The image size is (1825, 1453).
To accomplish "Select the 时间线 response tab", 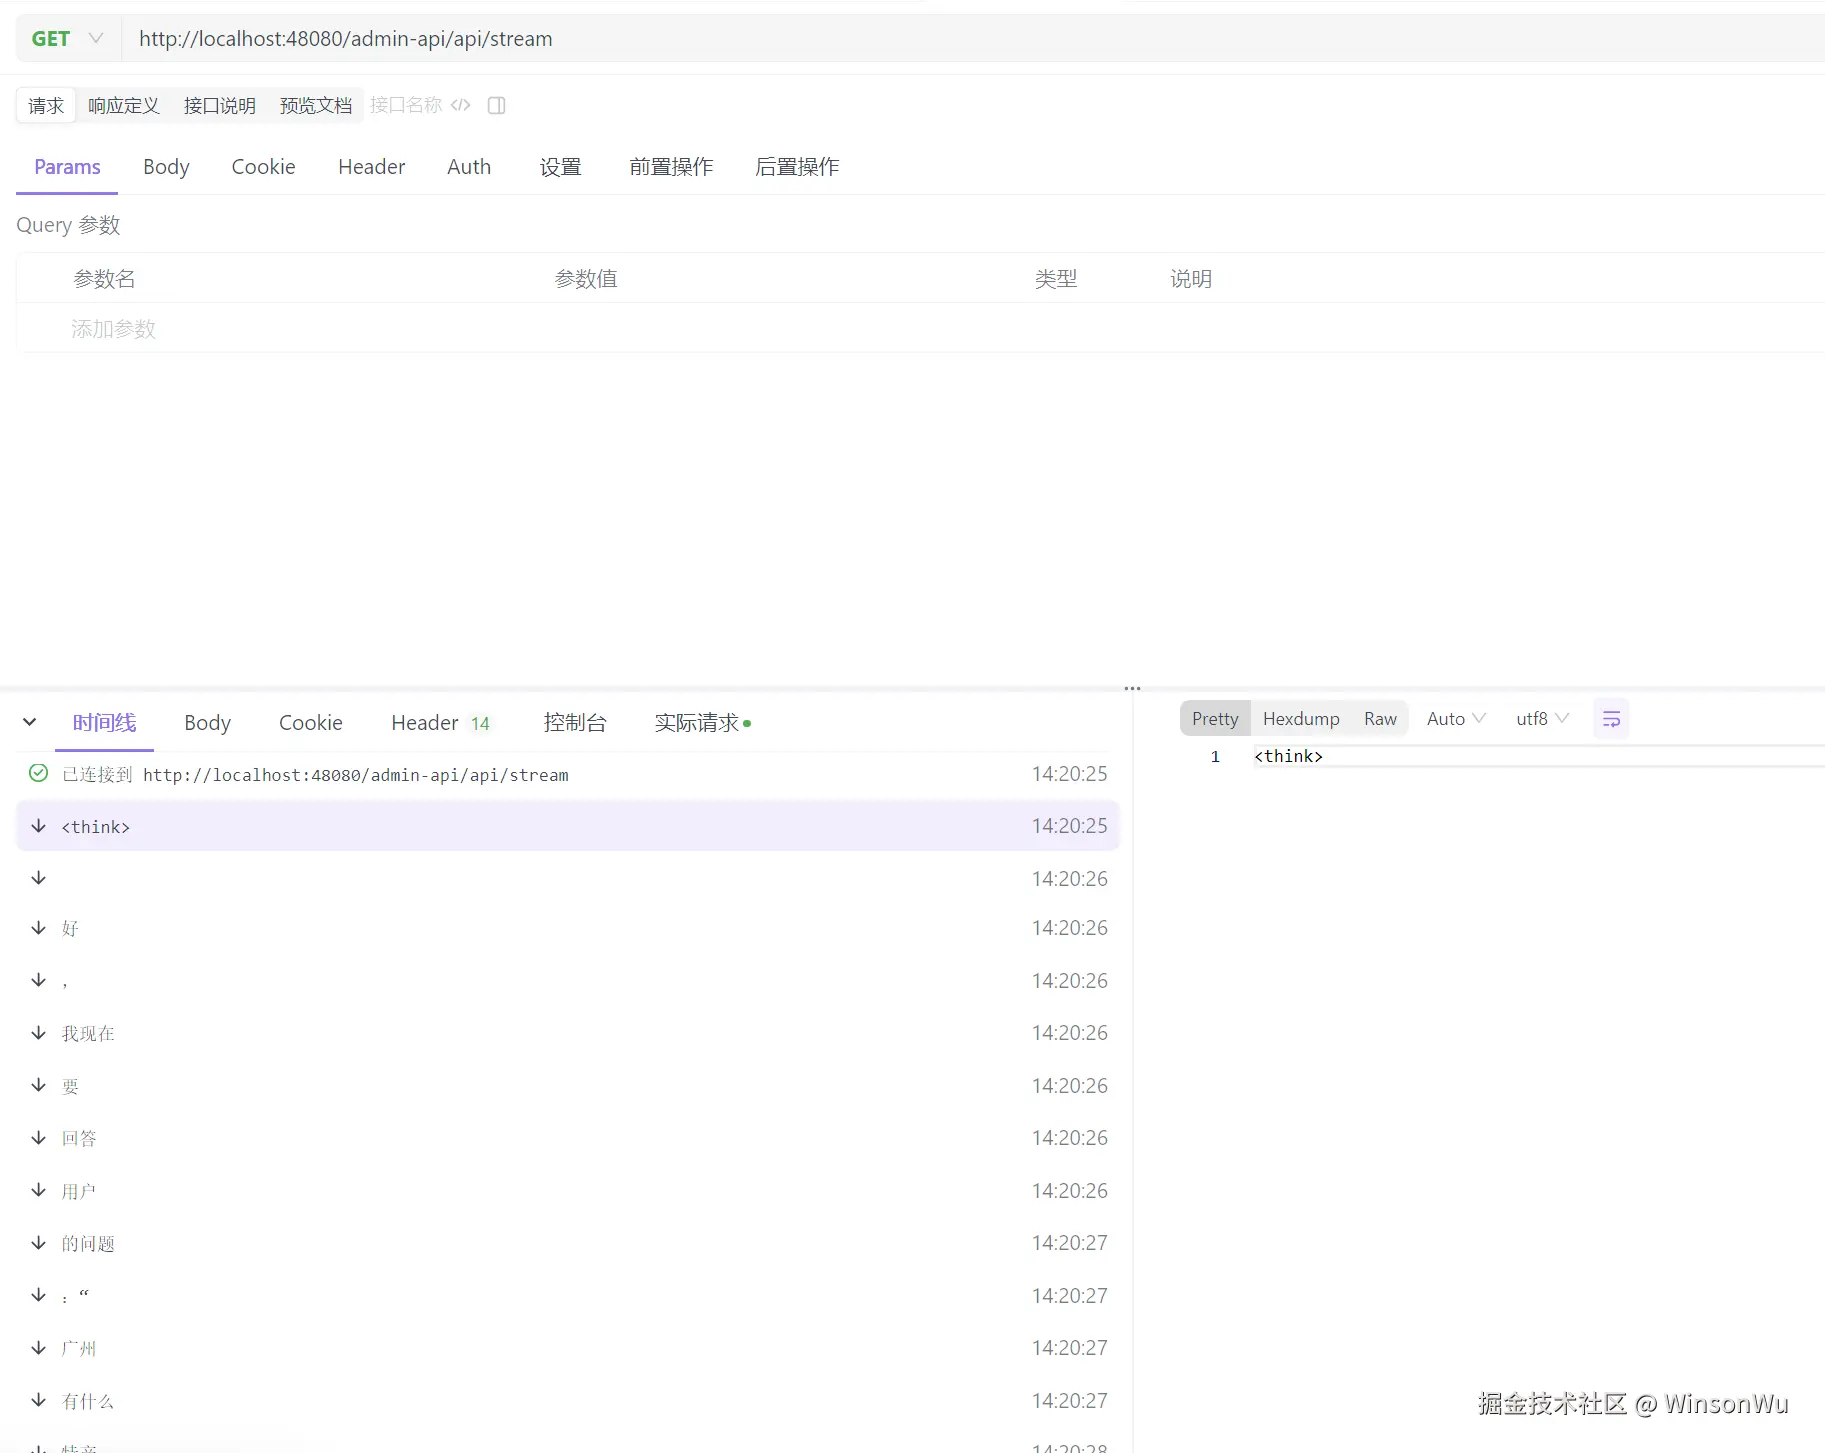I will 104,723.
